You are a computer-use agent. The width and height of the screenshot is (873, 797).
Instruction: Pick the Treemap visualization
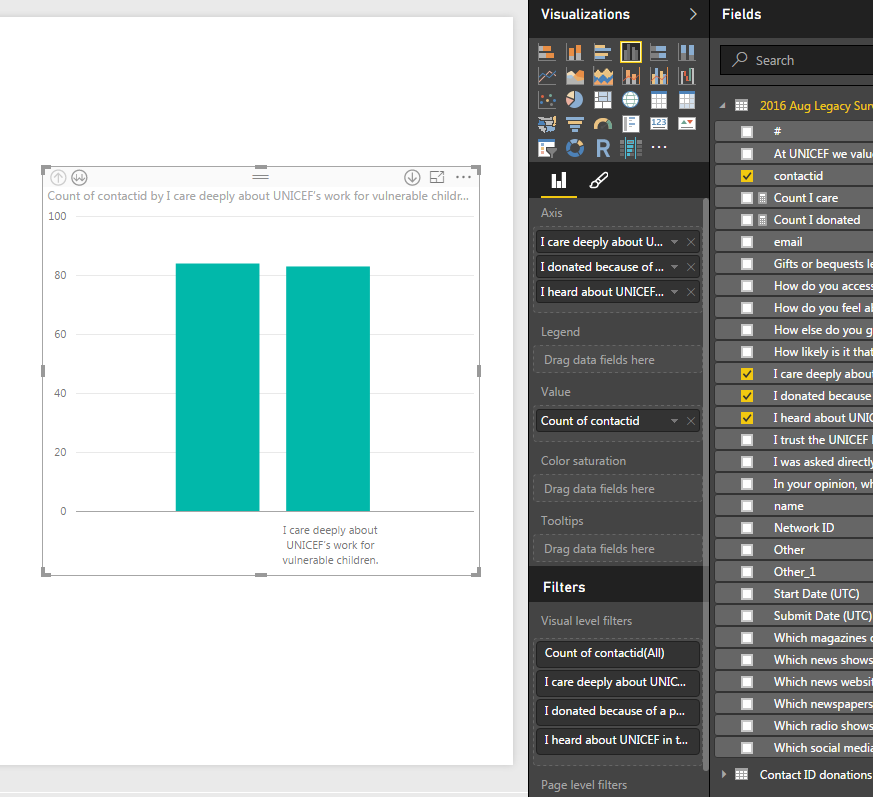click(x=602, y=100)
